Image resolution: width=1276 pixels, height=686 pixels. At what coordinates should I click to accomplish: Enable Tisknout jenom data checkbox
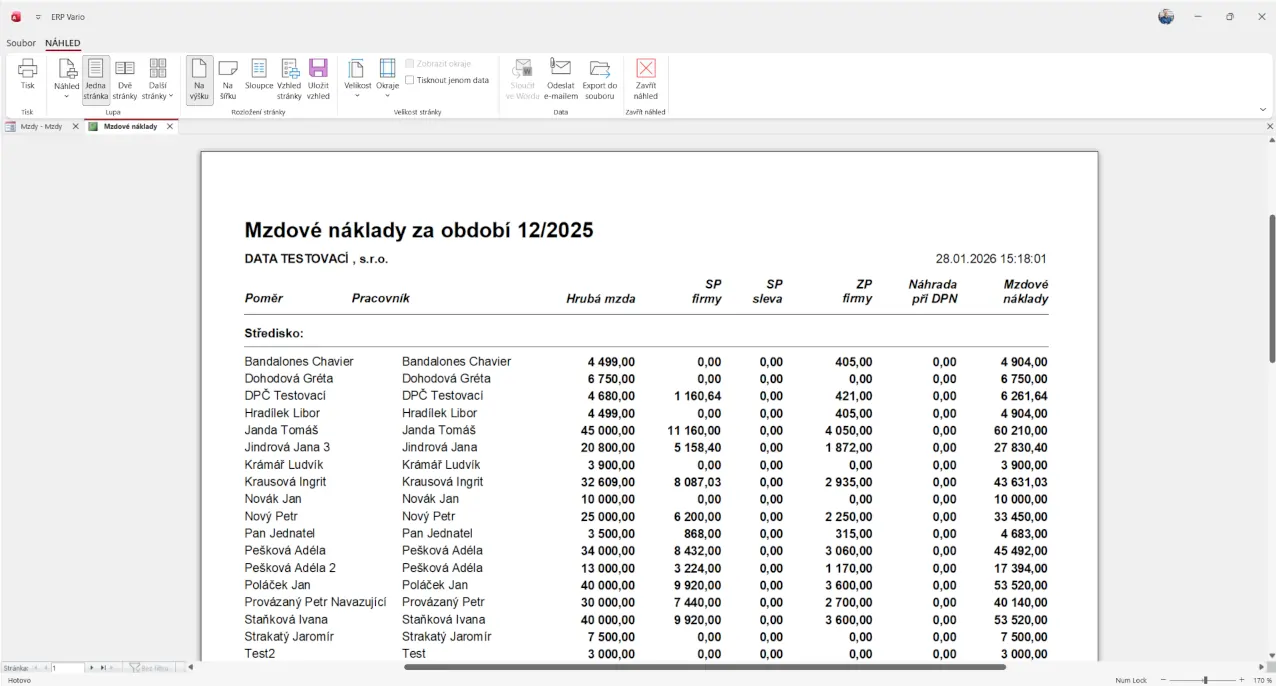[410, 80]
